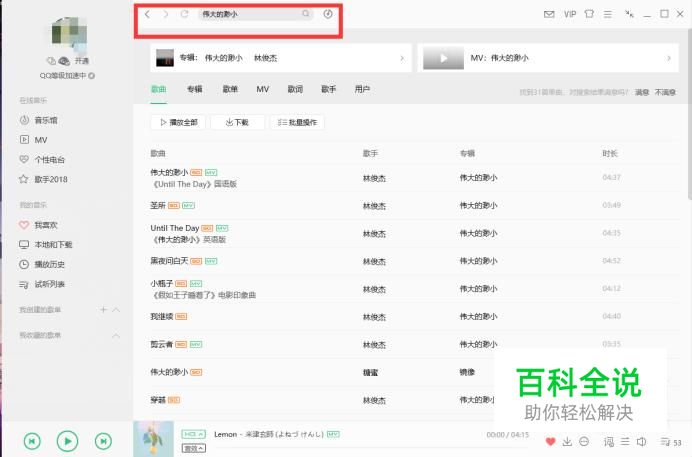Toggle desktop lyrics 词 icon
The image size is (692, 457).
tap(609, 441)
